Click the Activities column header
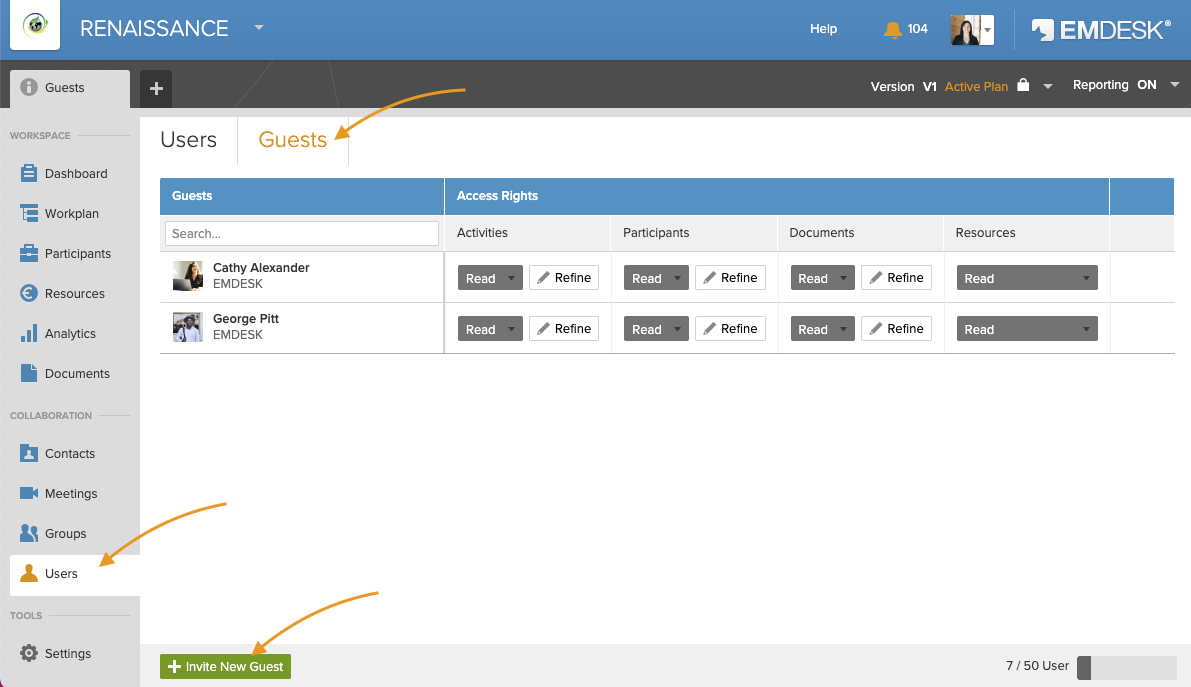This screenshot has height=687, width=1191. click(482, 233)
